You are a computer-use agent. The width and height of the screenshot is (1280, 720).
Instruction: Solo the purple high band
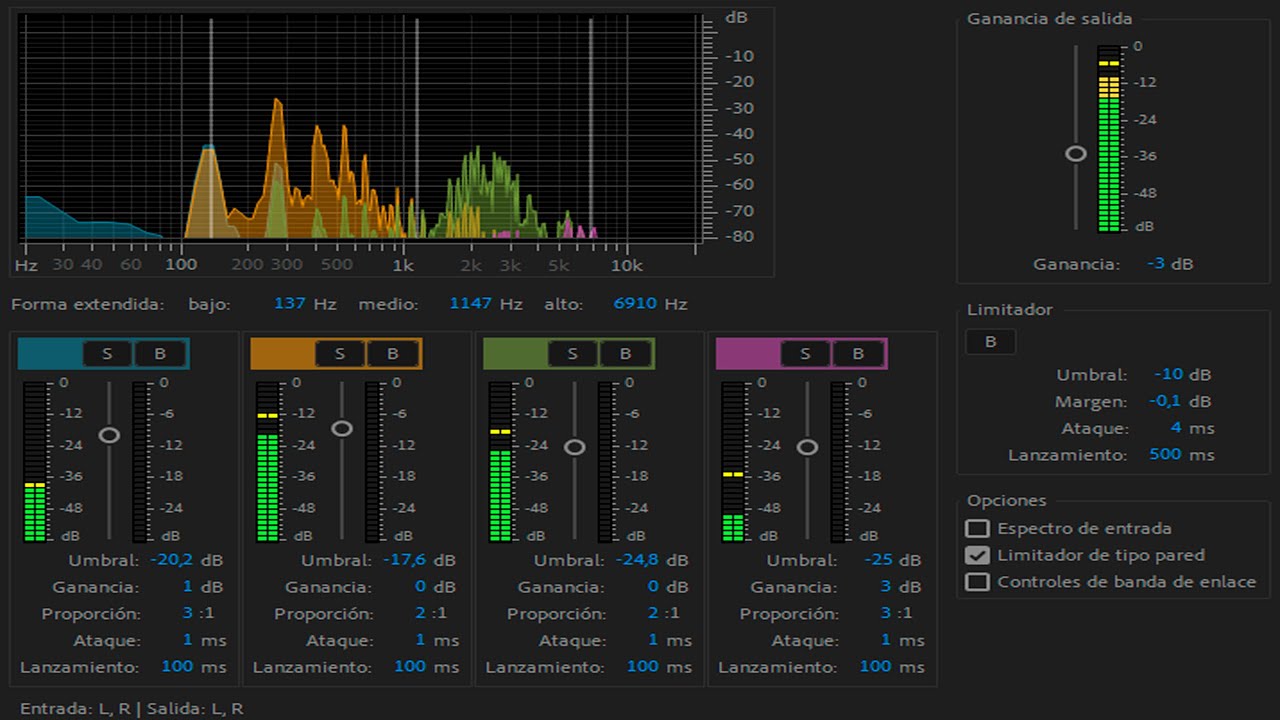(806, 353)
